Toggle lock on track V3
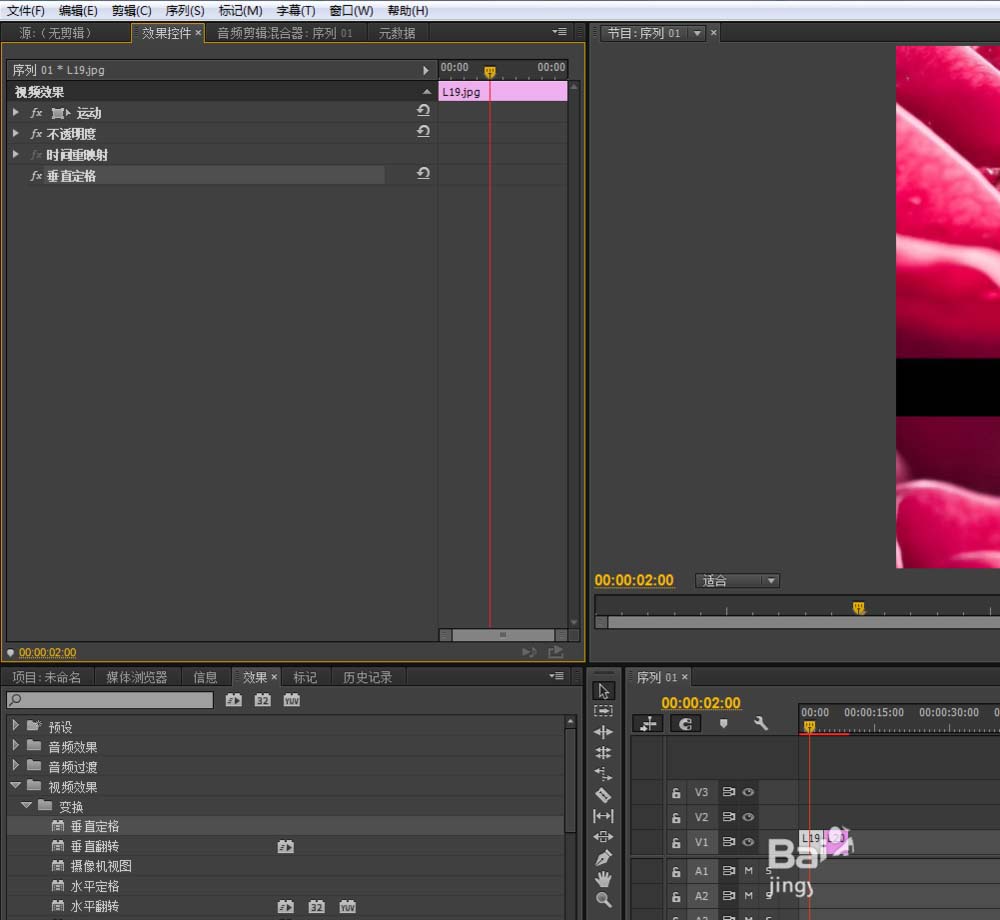 pyautogui.click(x=676, y=792)
